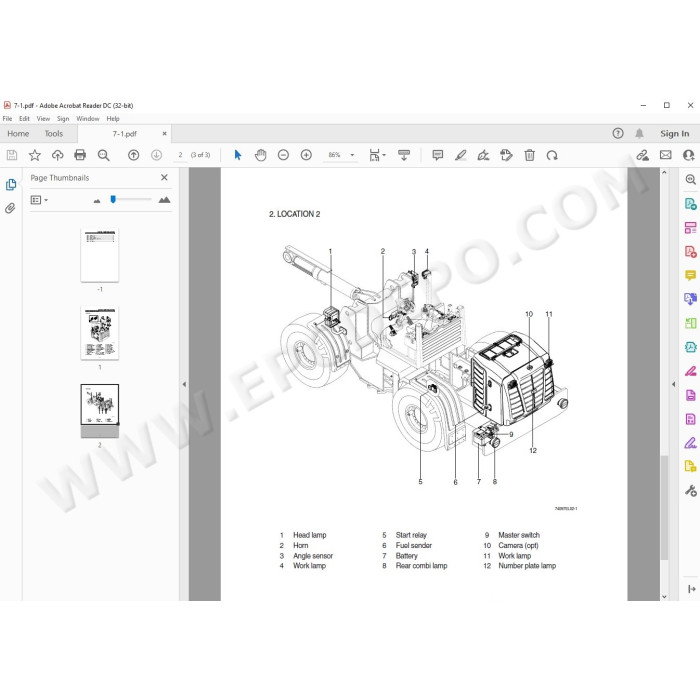Viewport: 700px width, 700px height.
Task: Select the Highlight text tool
Action: click(461, 155)
